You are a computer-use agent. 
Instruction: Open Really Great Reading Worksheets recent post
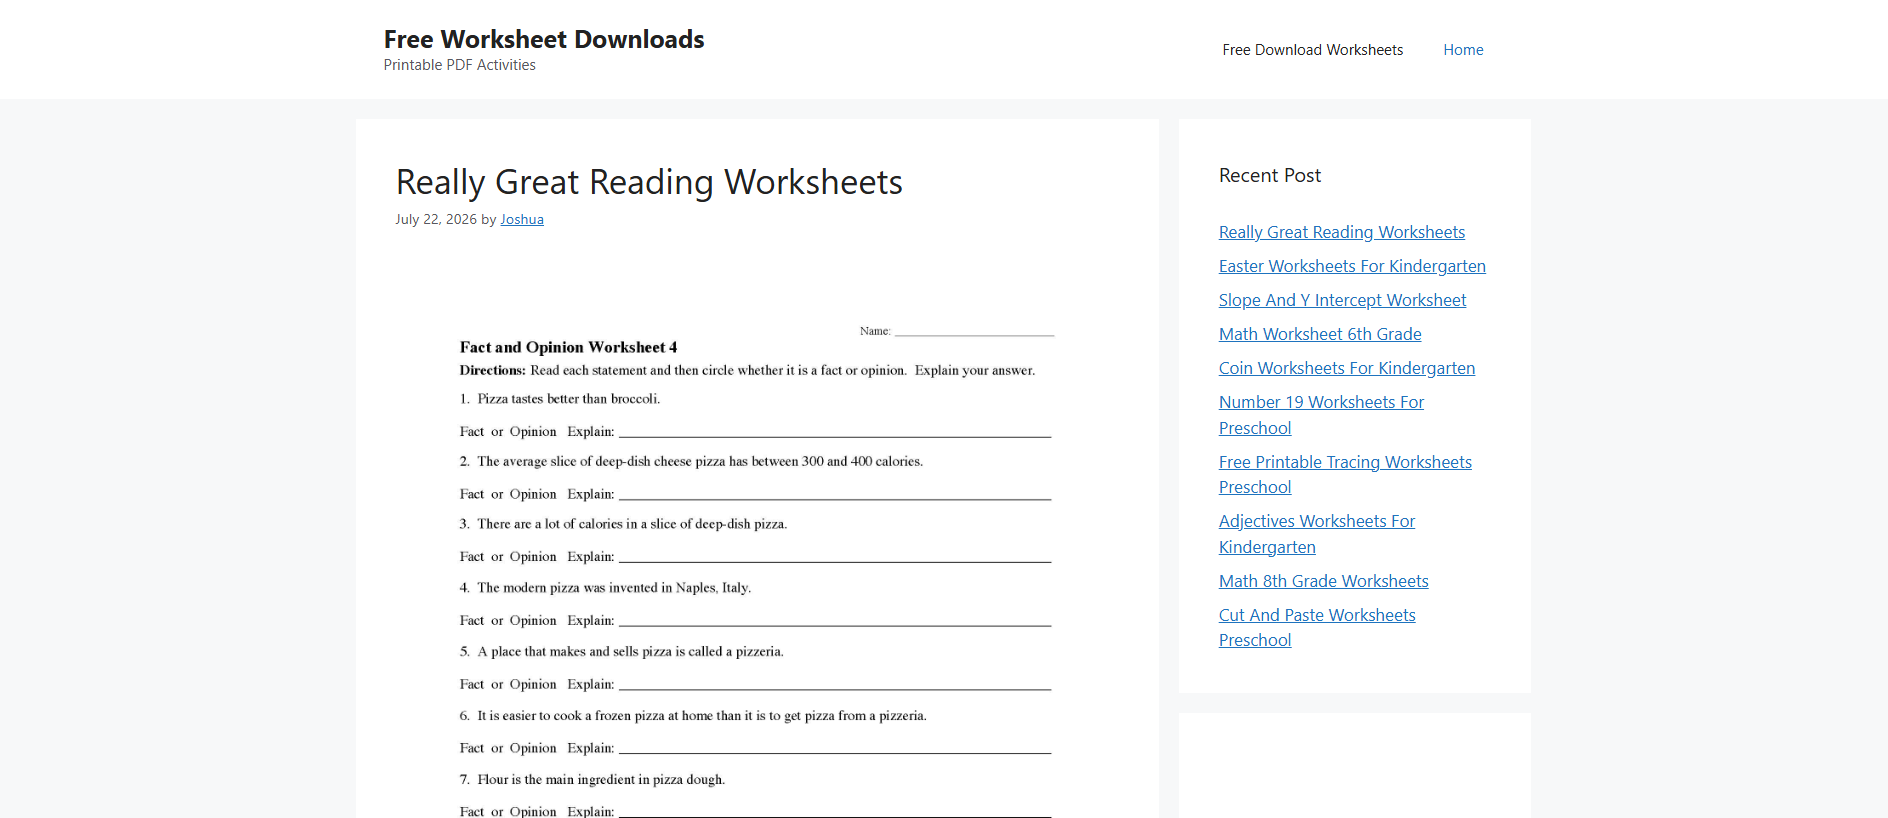pos(1341,232)
